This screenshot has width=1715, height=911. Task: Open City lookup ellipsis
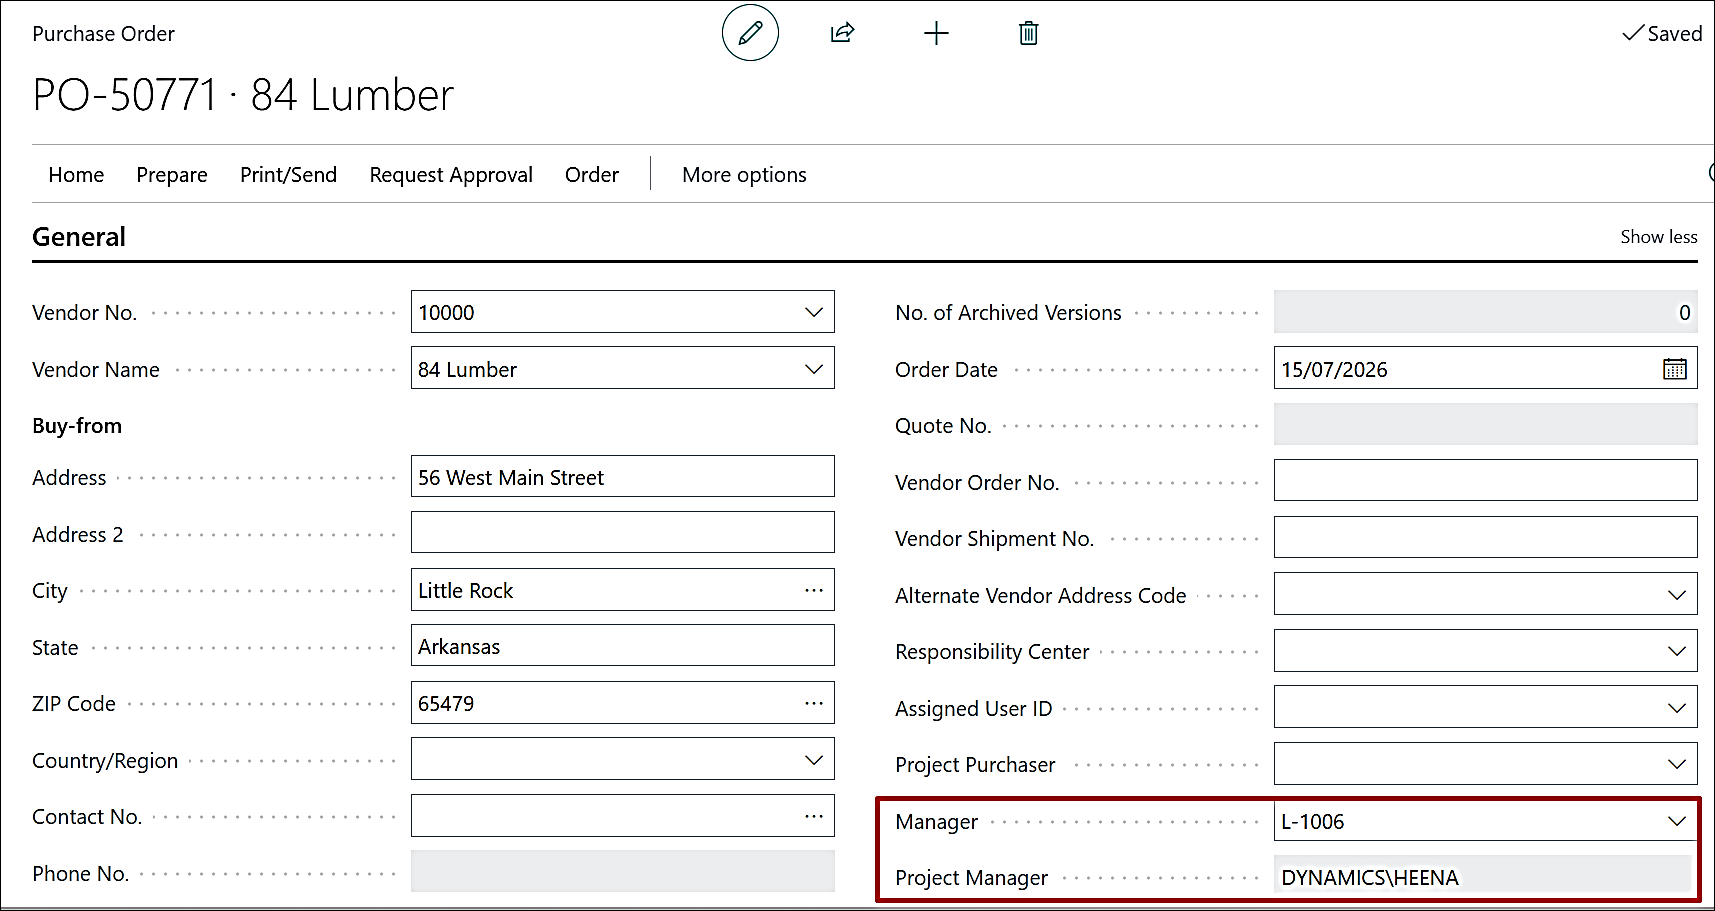tap(814, 590)
